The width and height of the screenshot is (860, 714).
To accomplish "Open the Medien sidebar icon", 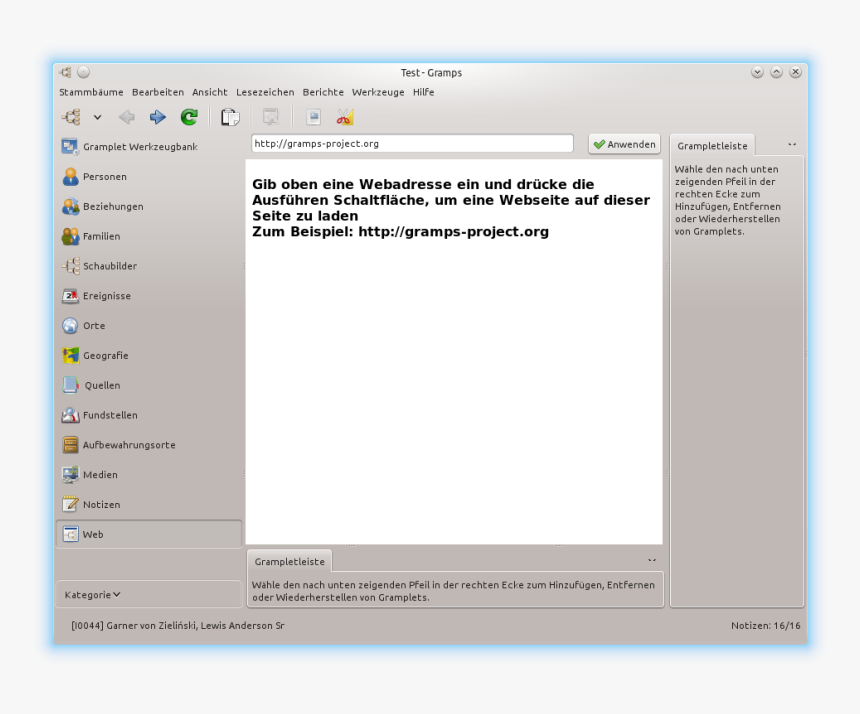I will [x=70, y=474].
